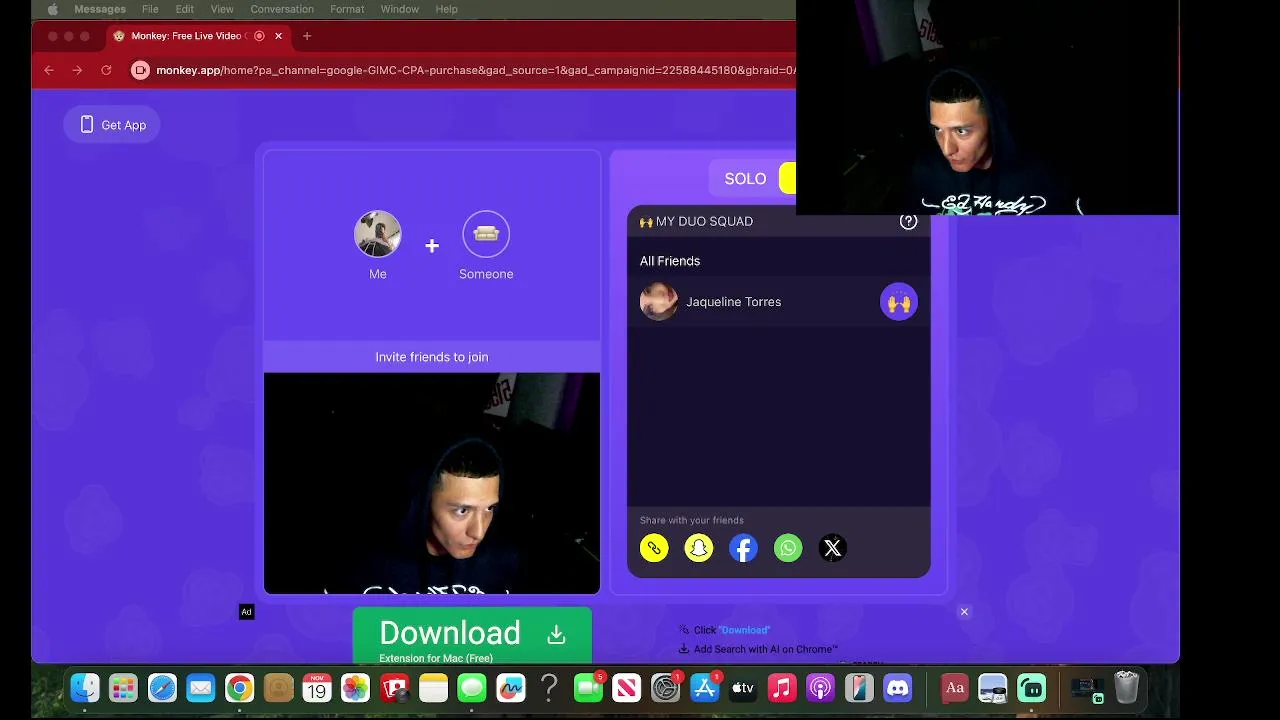This screenshot has height=720, width=1280.
Task: Click the local webcam preview video
Action: click(432, 484)
